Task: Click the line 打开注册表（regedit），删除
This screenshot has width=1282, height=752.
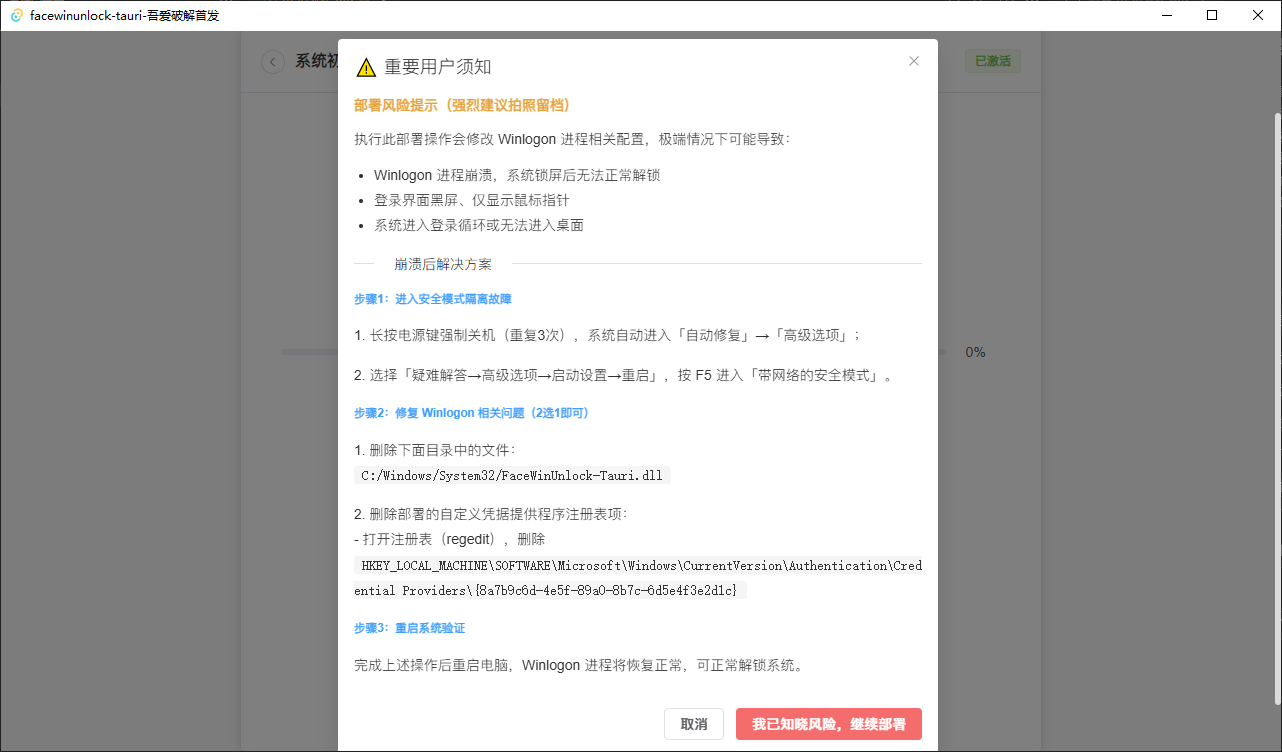Action: coord(450,539)
